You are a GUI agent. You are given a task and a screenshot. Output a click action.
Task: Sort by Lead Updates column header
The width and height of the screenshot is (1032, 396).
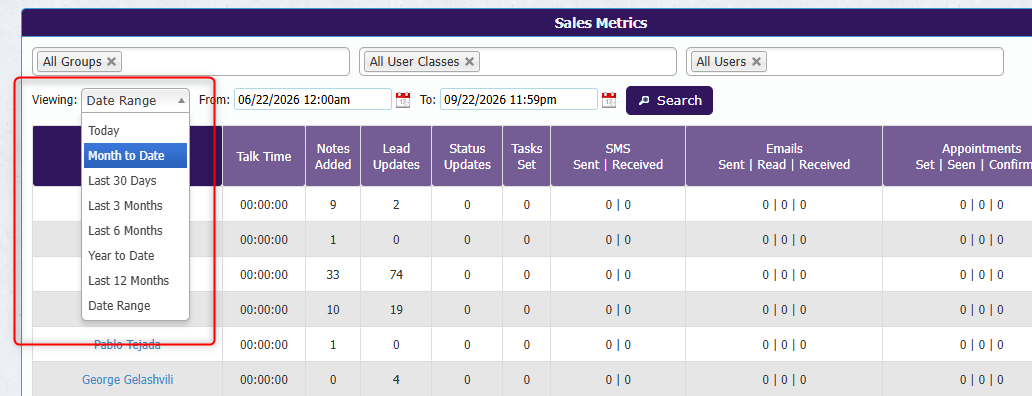[x=396, y=157]
